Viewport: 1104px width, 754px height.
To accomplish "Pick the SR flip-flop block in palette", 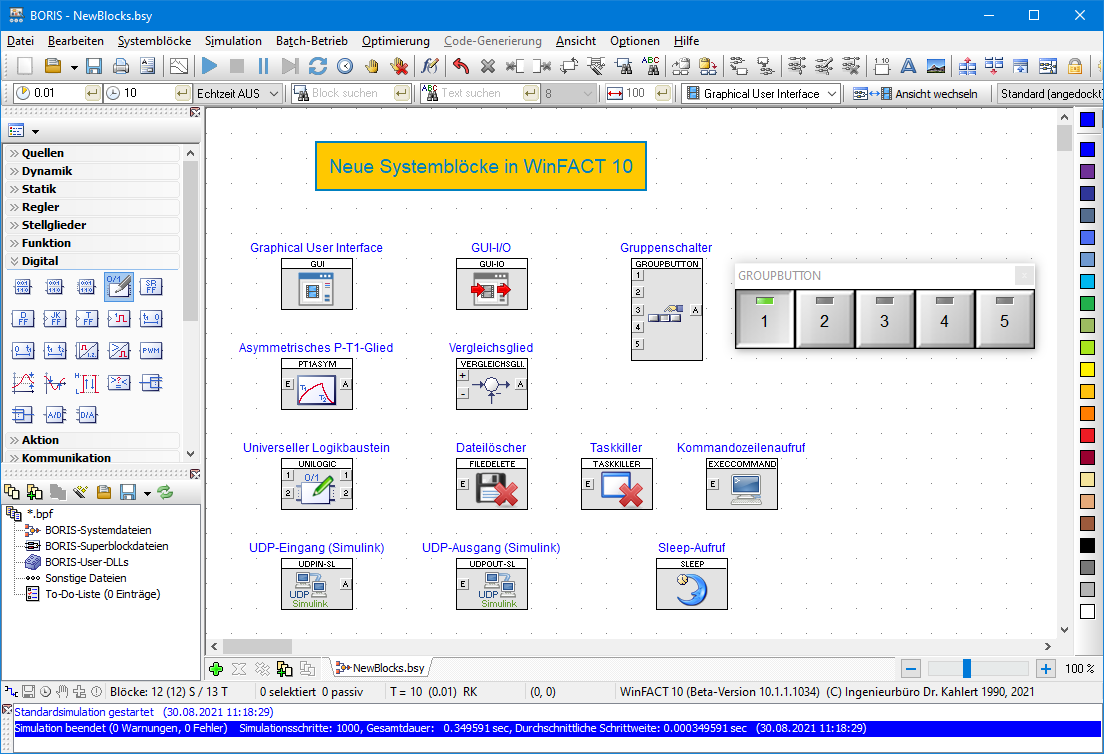I will (151, 287).
